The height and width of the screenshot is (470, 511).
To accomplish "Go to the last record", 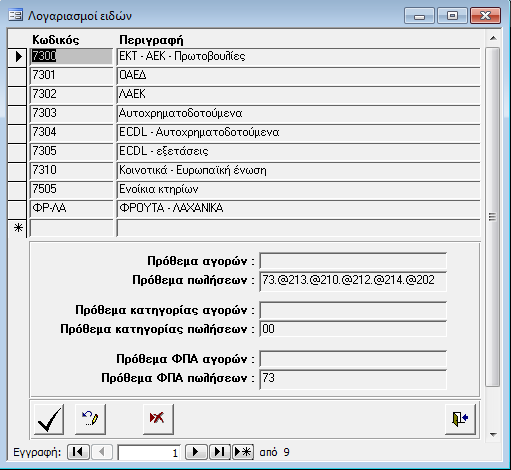I will [219, 452].
